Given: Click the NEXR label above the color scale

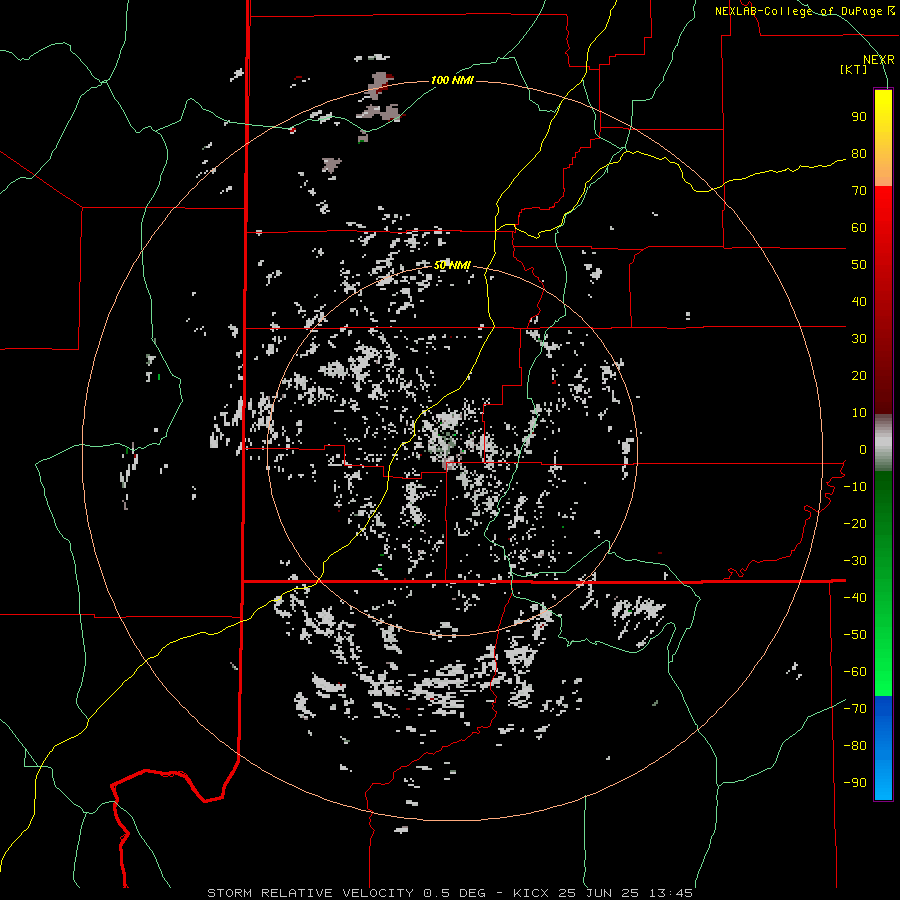Looking at the screenshot, I should click(x=879, y=60).
